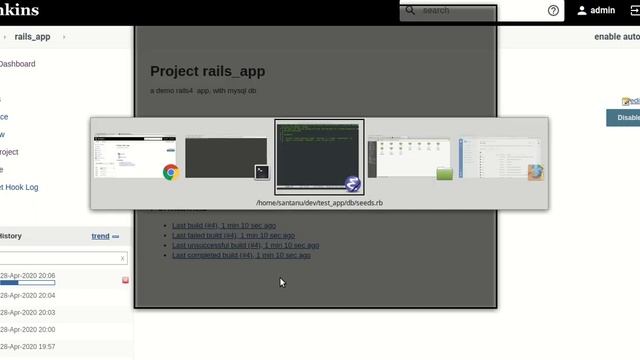The height and width of the screenshot is (360, 640).
Task: Clear the build history filter X
Action: pos(122,258)
